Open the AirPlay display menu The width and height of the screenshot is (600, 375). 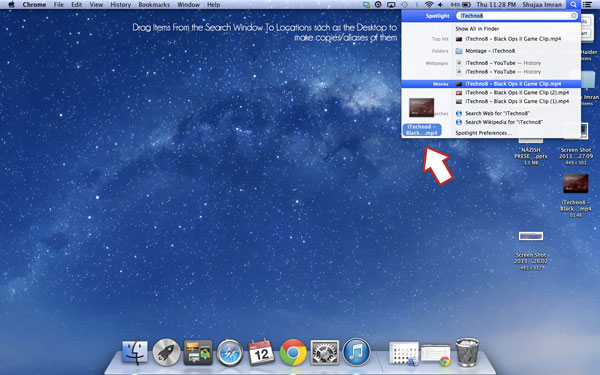391,5
